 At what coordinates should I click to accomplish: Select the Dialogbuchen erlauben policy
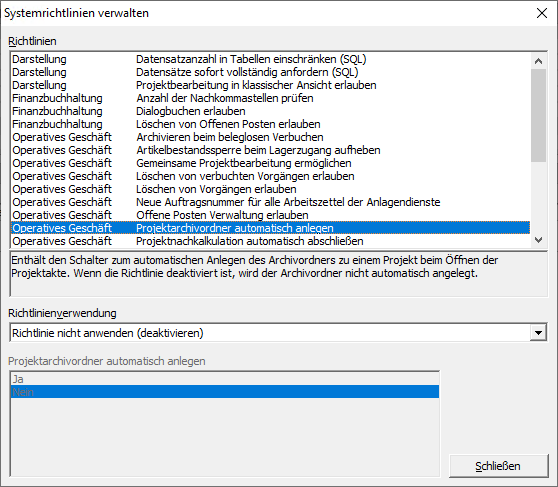click(270, 111)
